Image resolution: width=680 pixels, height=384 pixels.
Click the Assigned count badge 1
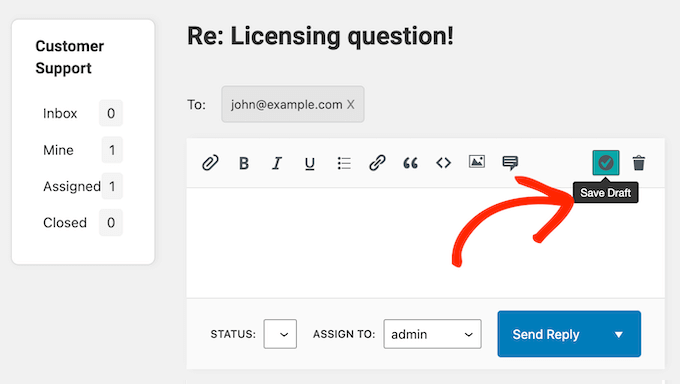(x=112, y=187)
